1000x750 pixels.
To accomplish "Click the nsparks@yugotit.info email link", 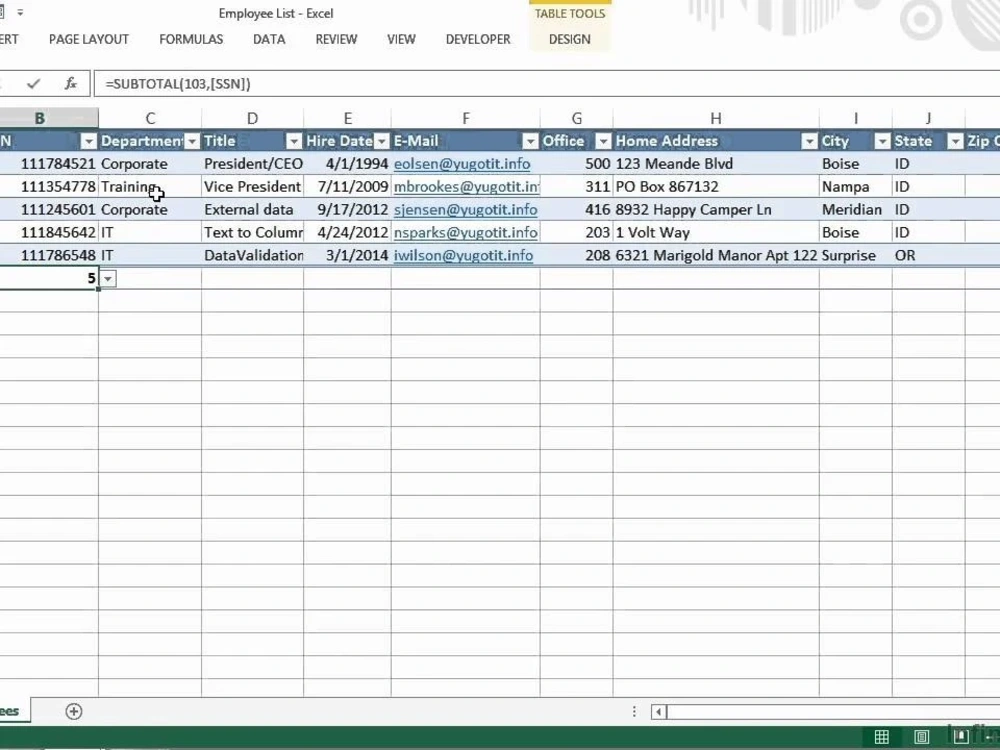I will [466, 233].
